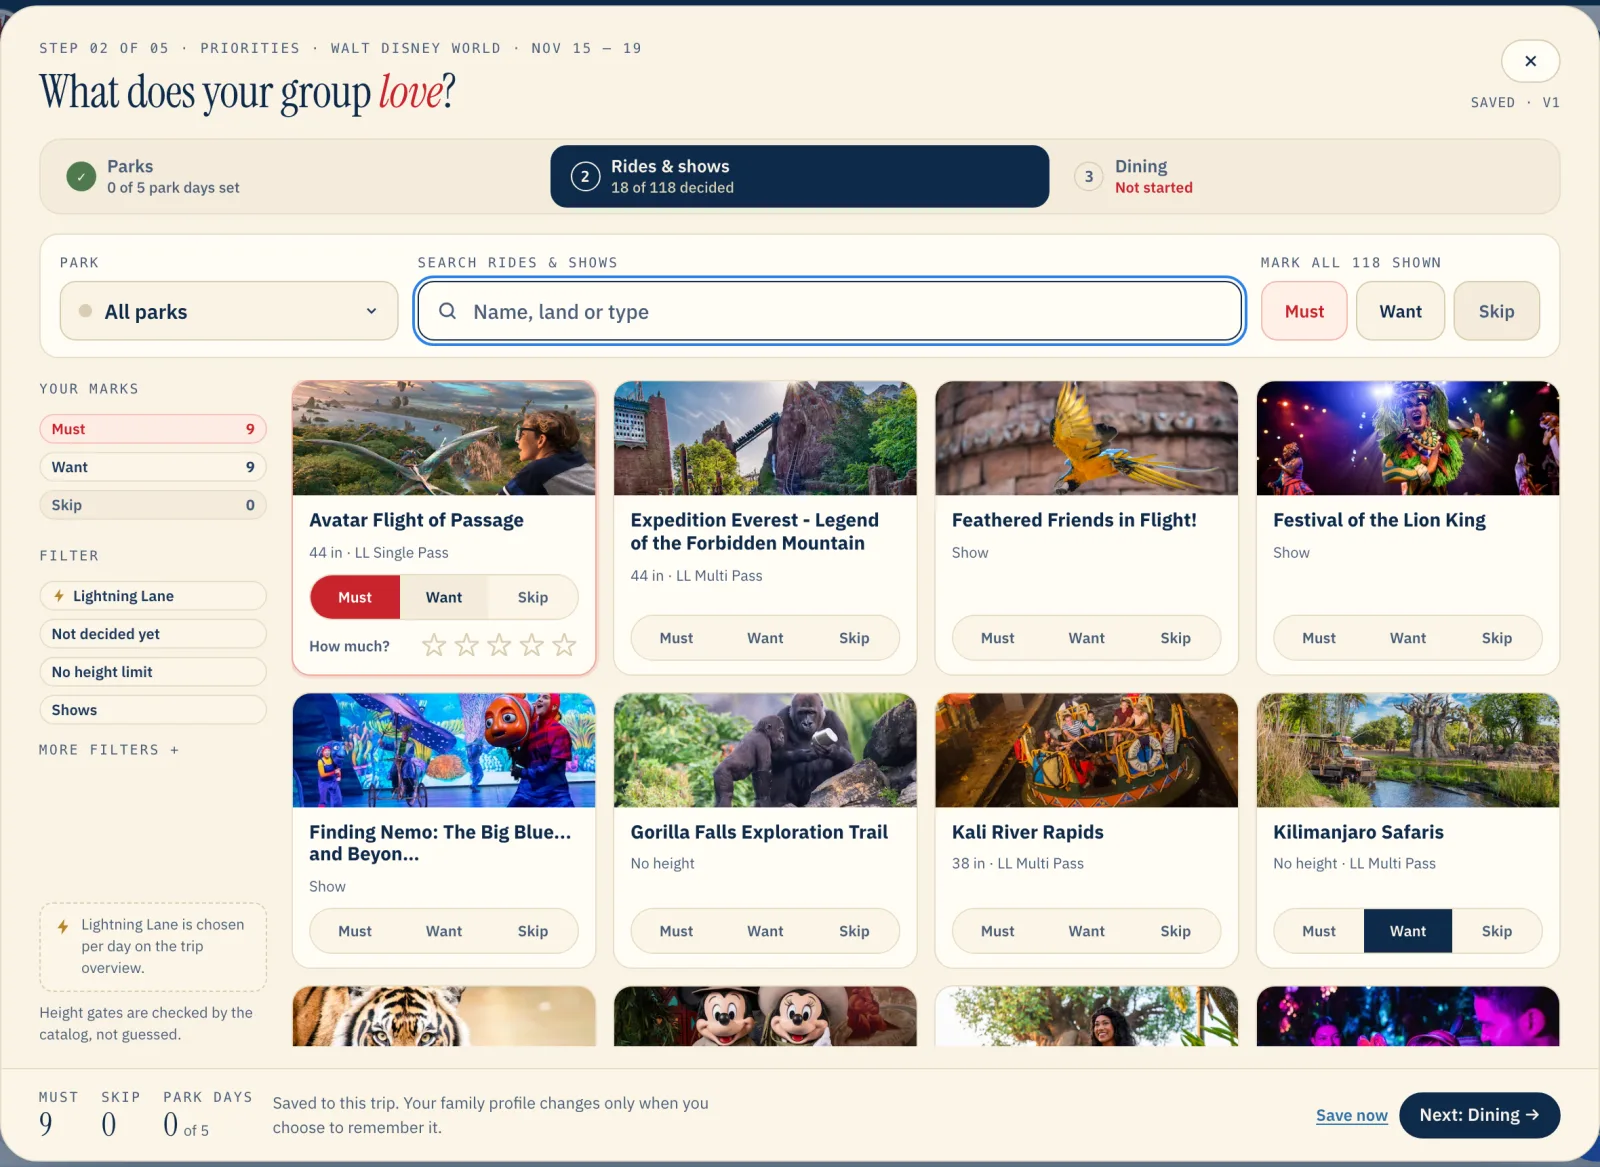Image resolution: width=1600 pixels, height=1167 pixels.
Task: Click the step 3 circle beside Dining
Action: [x=1089, y=176]
